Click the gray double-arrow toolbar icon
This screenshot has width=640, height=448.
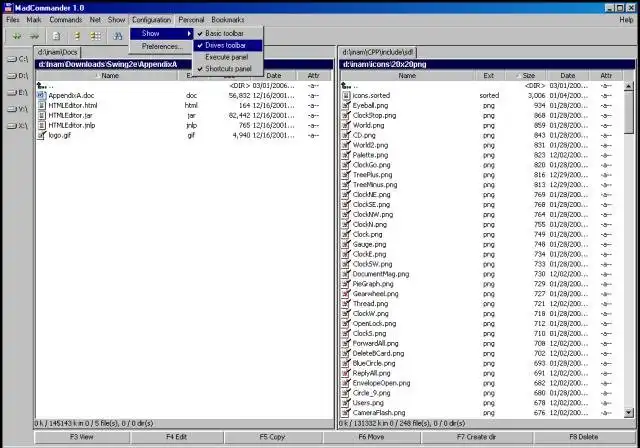[x=34, y=36]
